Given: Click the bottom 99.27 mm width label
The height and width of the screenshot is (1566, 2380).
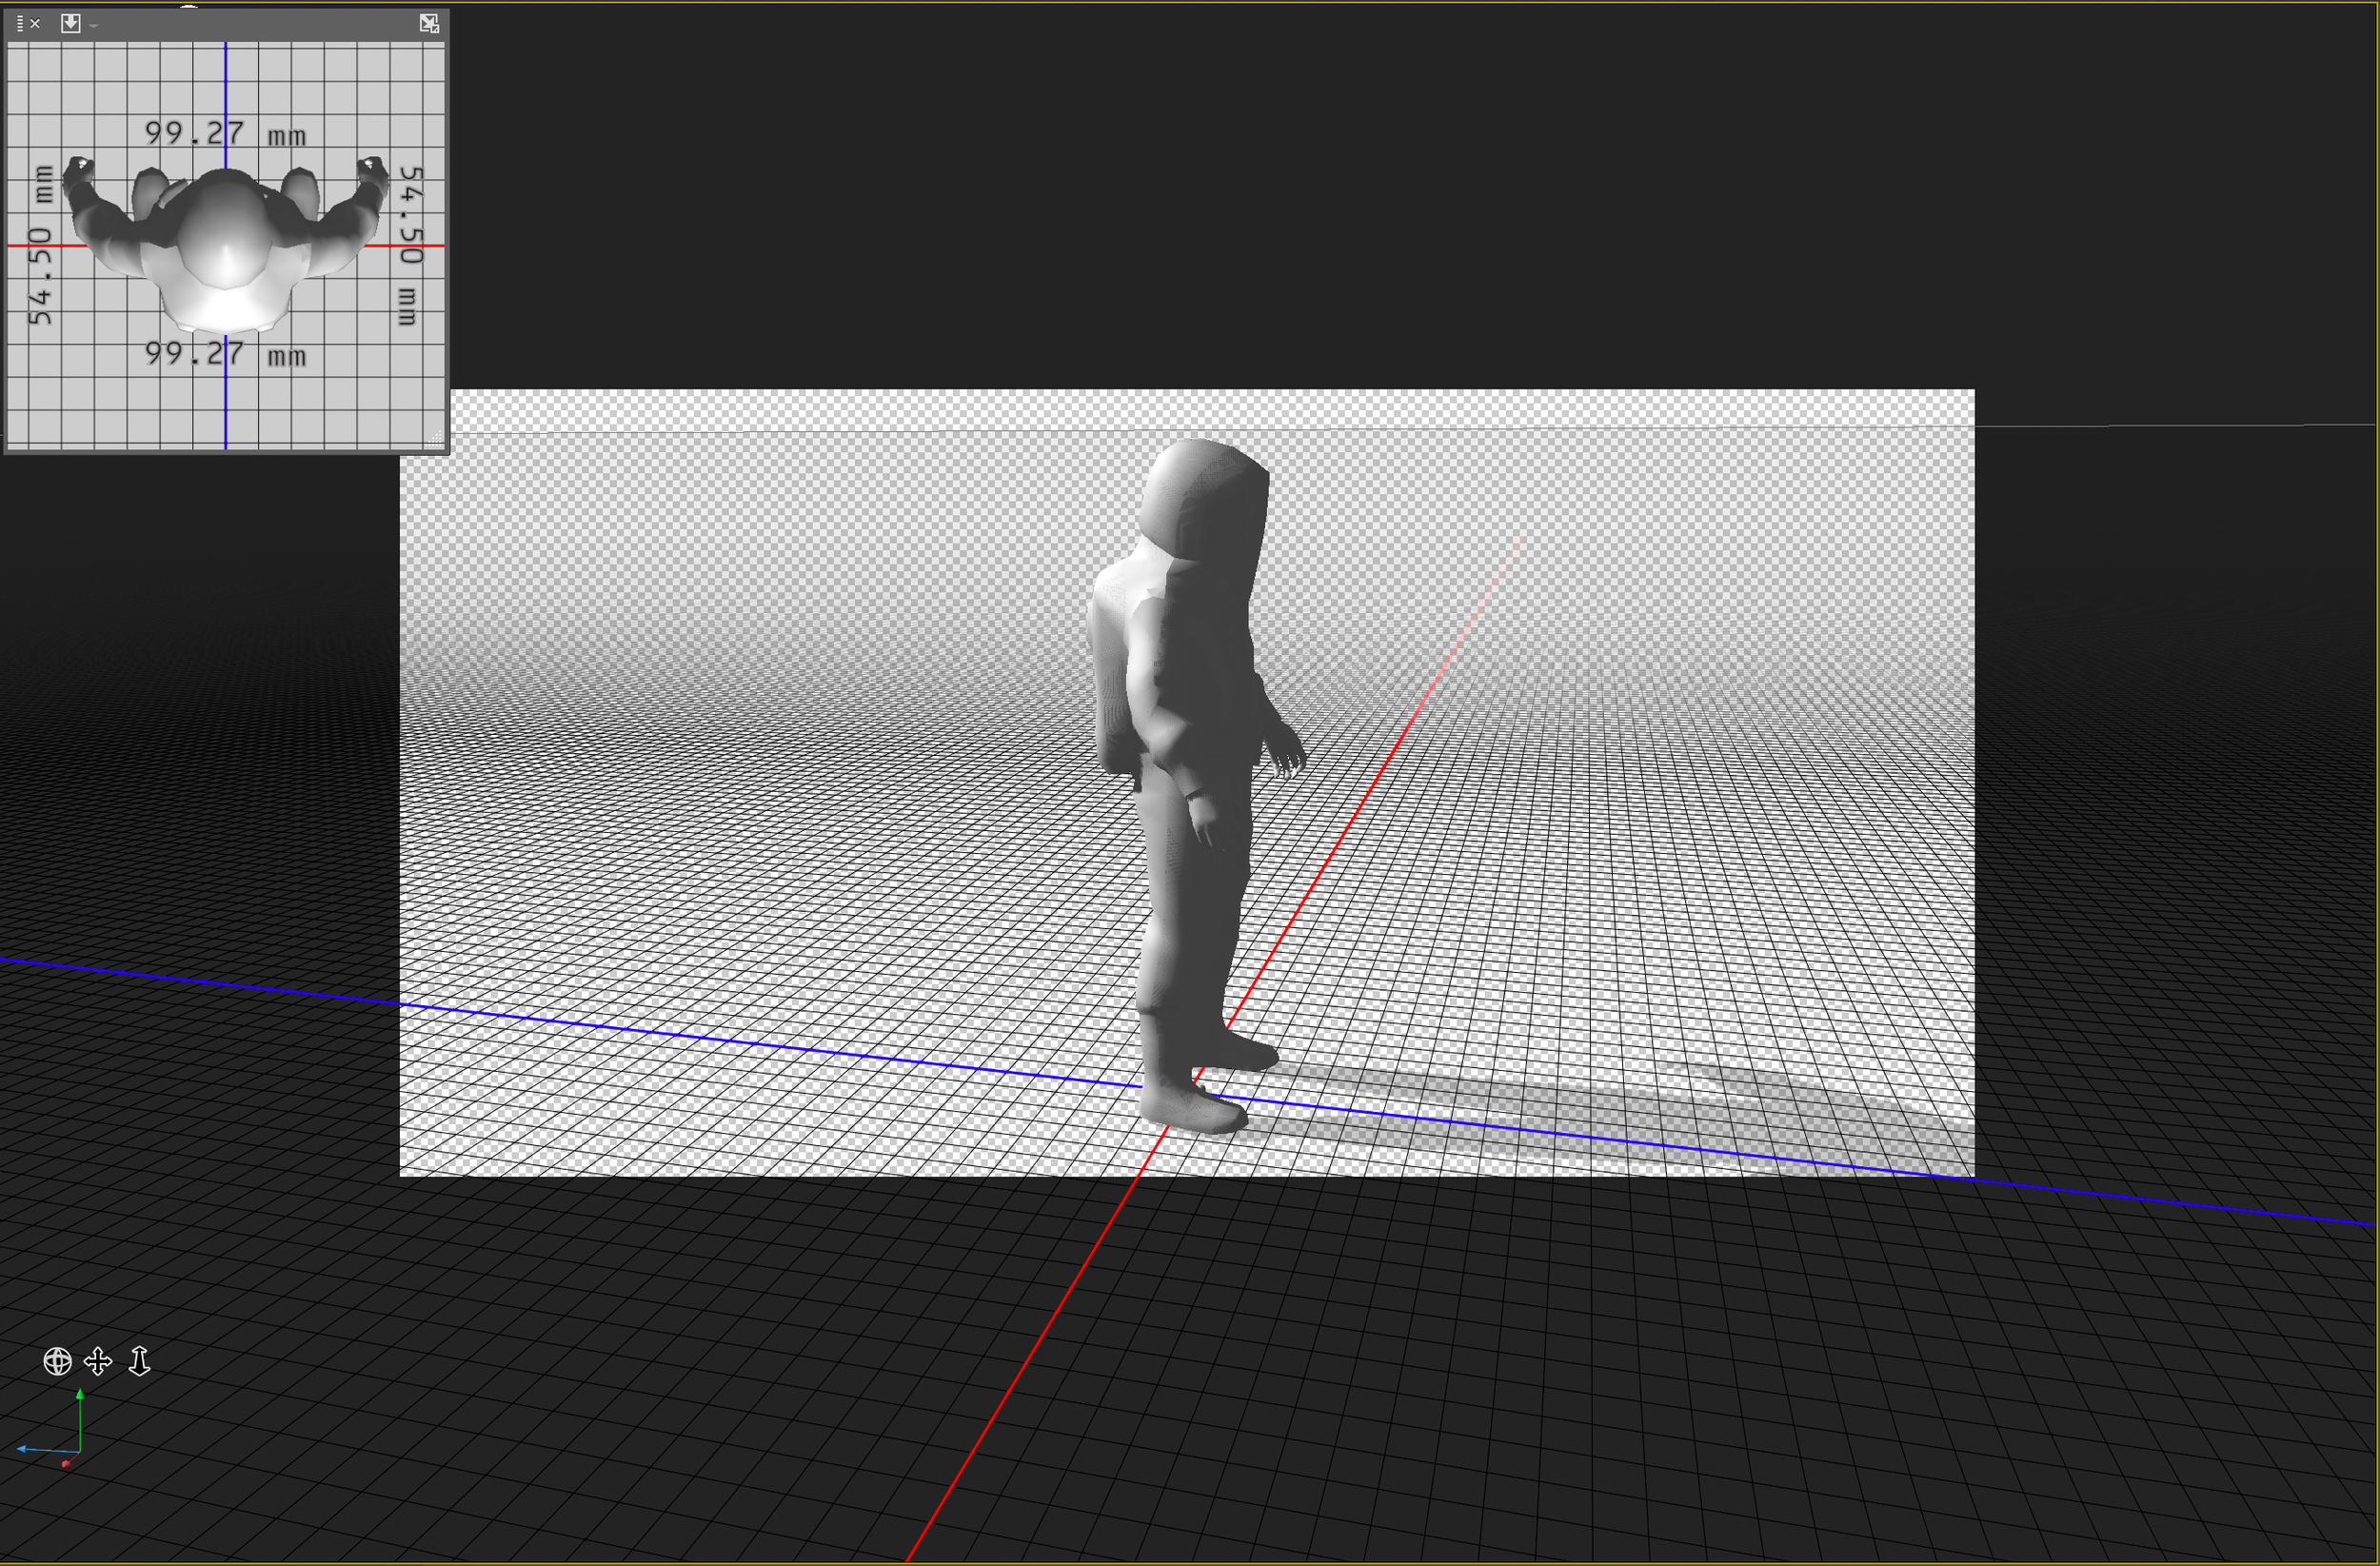Looking at the screenshot, I should pyautogui.click(x=225, y=354).
